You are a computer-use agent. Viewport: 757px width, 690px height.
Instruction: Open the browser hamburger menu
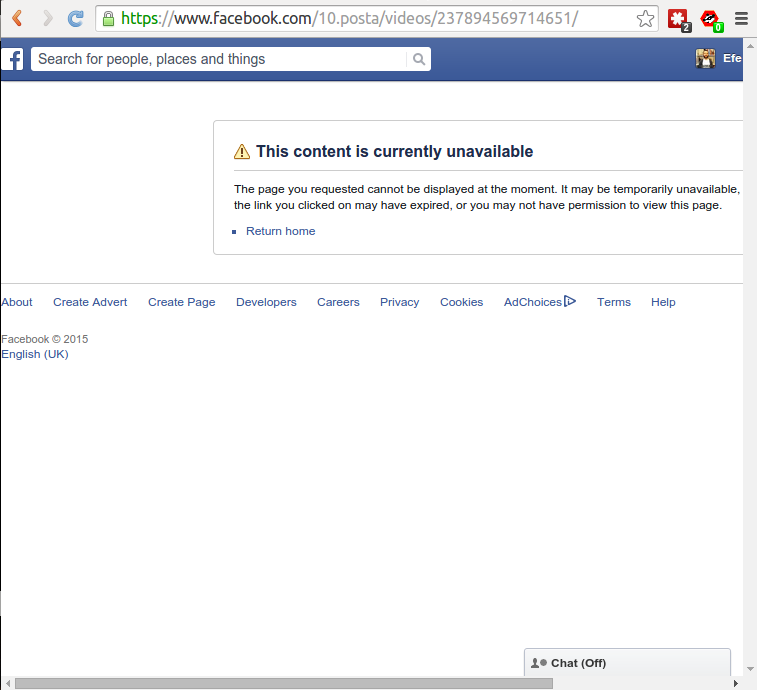coord(741,18)
